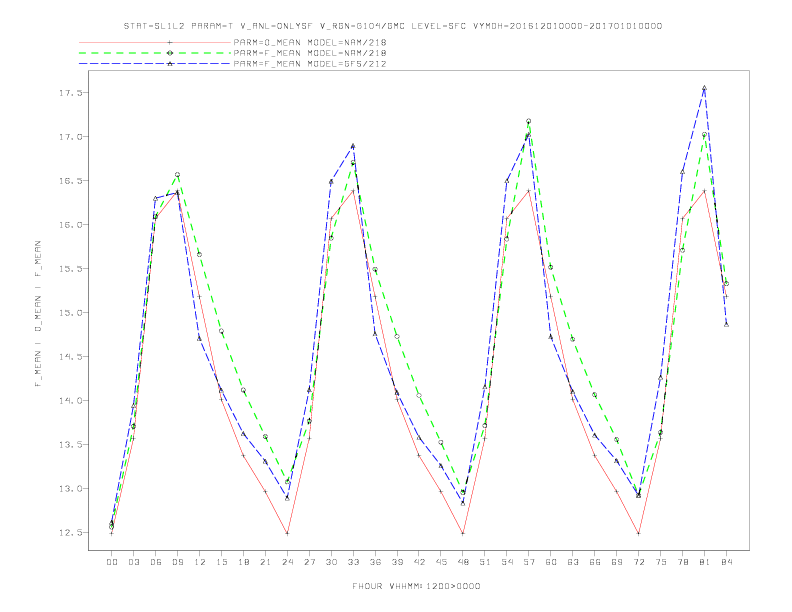Click forecast hour 15 on the x-axis
792x612 pixels.
coord(221,562)
